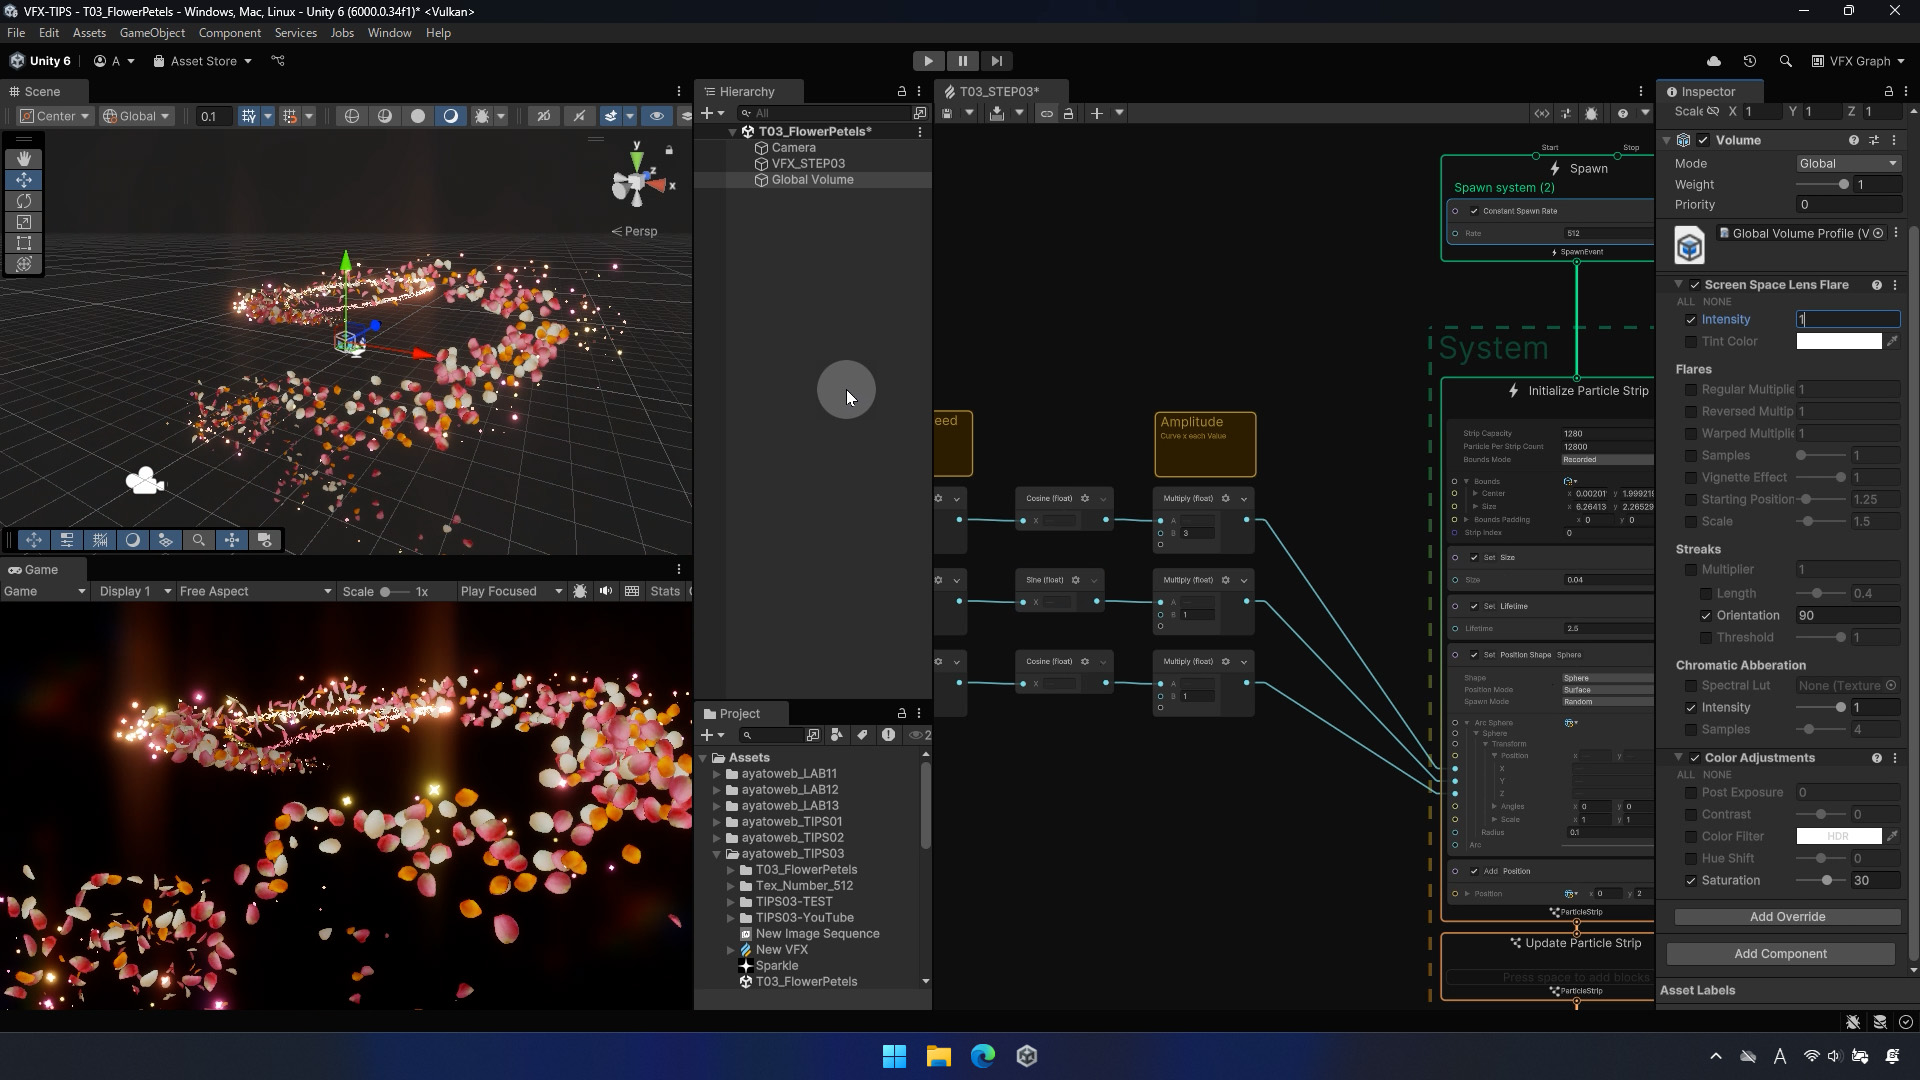Select the Rotate tool in Scene
The height and width of the screenshot is (1080, 1920).
(x=24, y=201)
